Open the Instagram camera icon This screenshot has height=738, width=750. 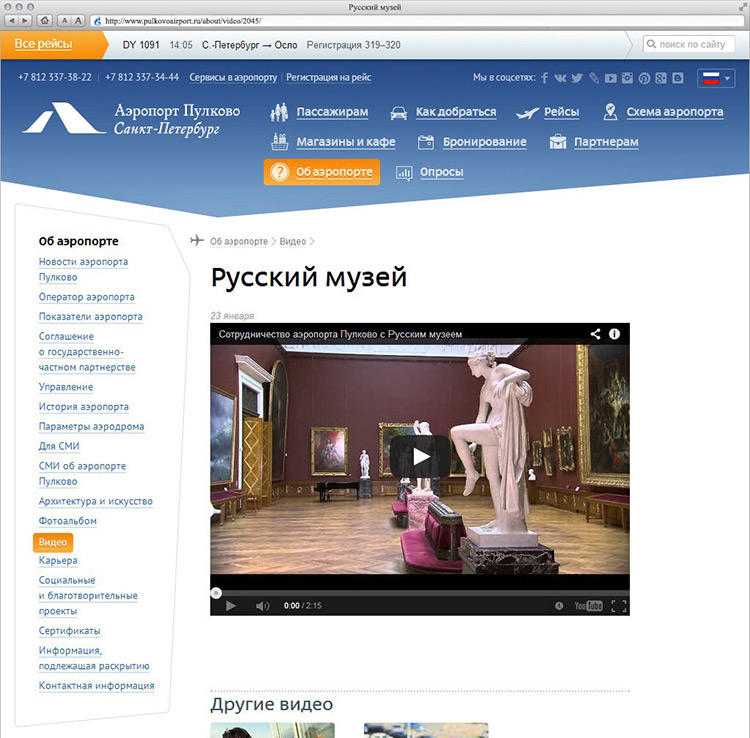pyautogui.click(x=627, y=78)
